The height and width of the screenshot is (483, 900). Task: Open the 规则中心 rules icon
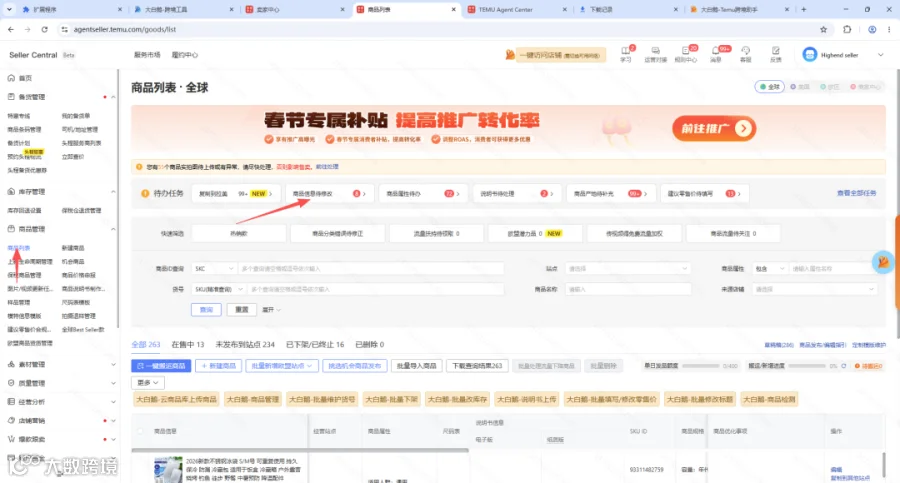[x=685, y=51]
